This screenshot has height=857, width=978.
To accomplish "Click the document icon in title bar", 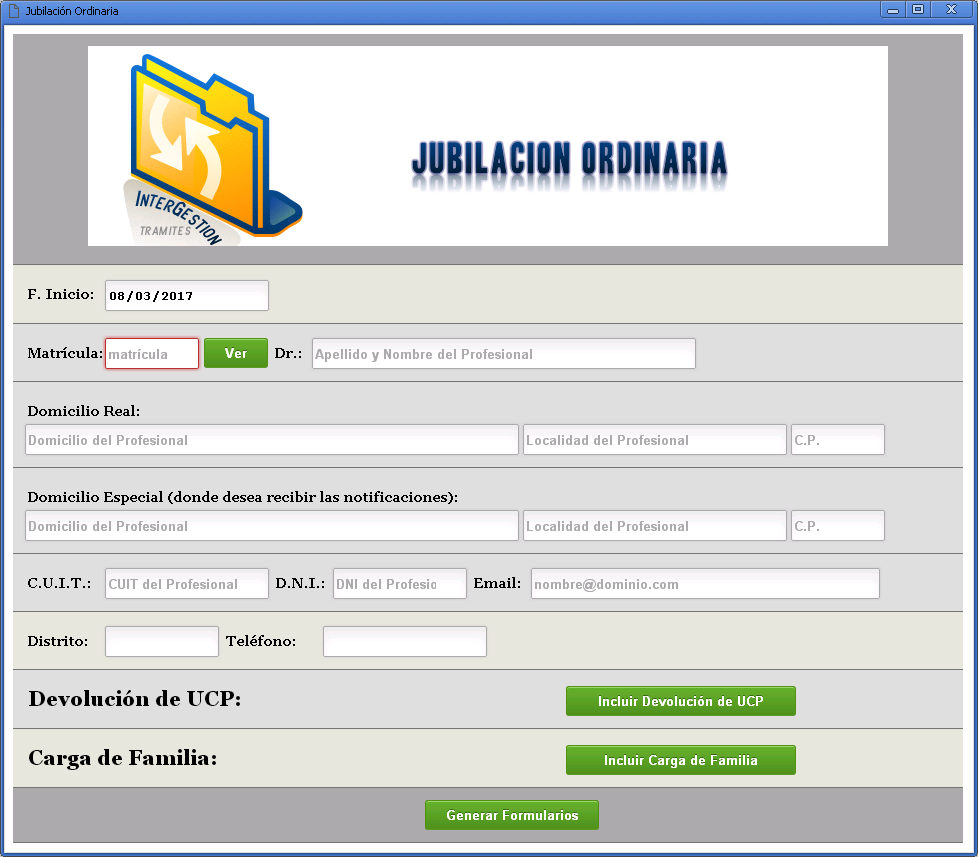I will pos(14,11).
